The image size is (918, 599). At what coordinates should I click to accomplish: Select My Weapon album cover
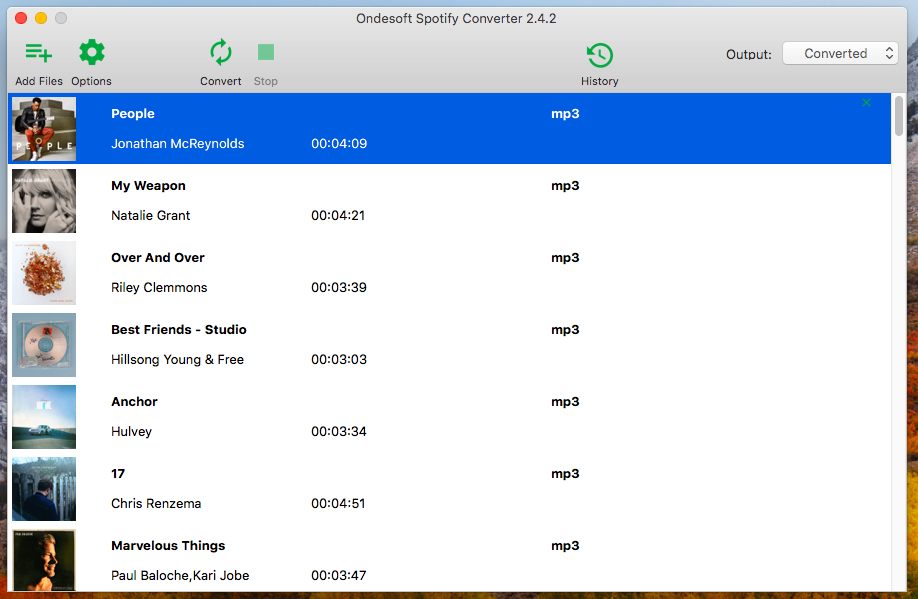44,201
